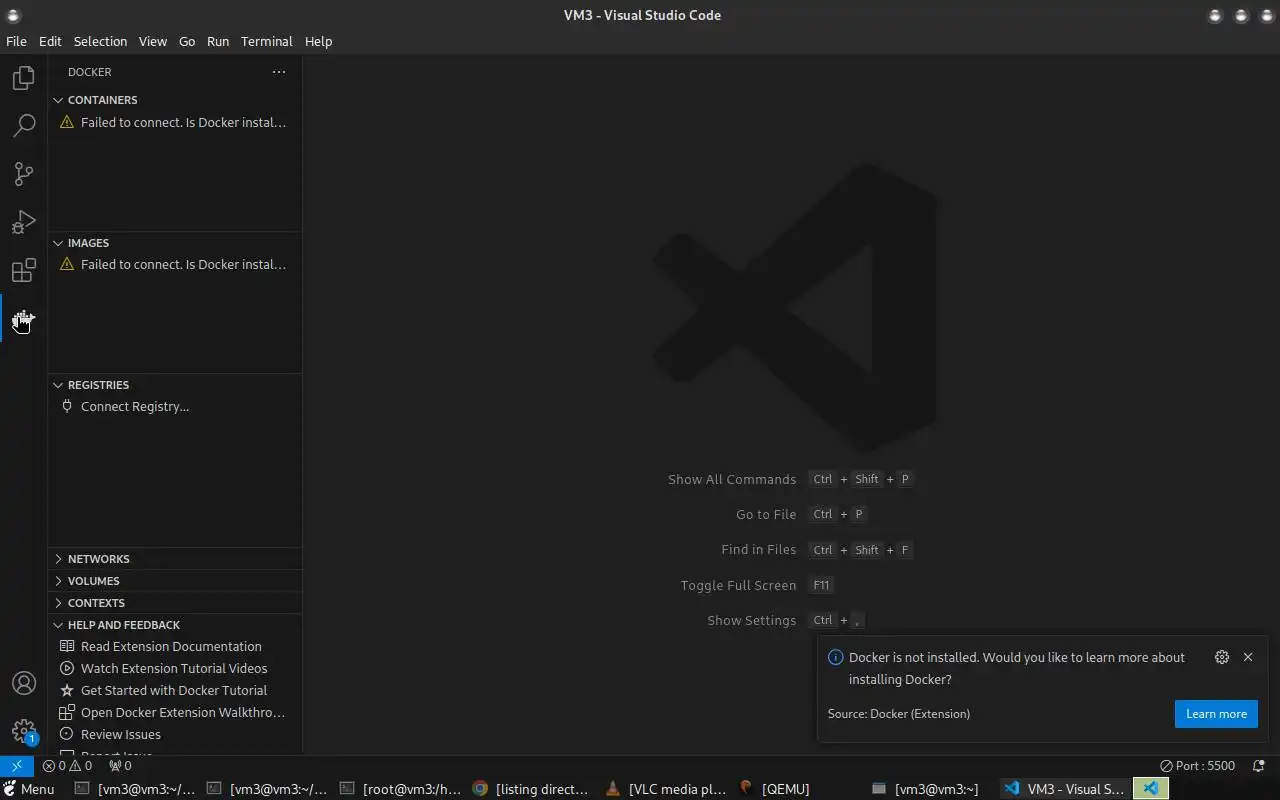1280x800 pixels.
Task: Click the Docker panel more actions ellipsis
Action: click(279, 72)
